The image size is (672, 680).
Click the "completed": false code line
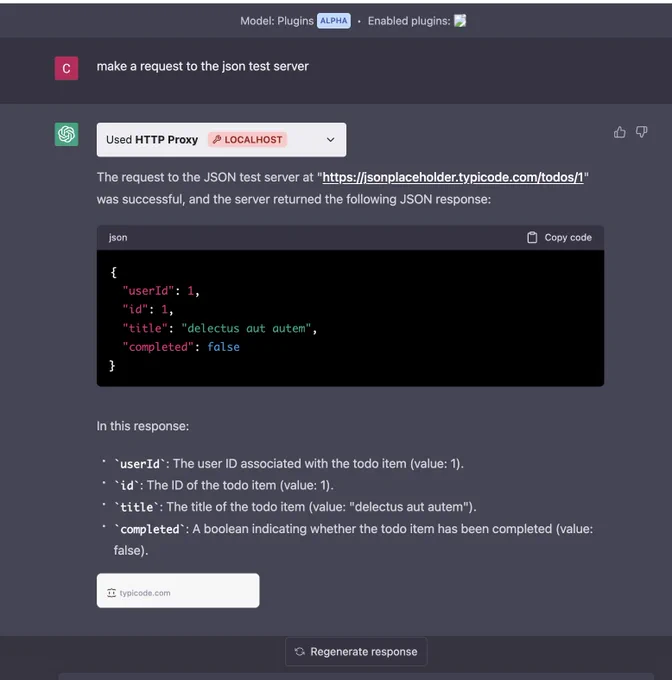click(181, 347)
